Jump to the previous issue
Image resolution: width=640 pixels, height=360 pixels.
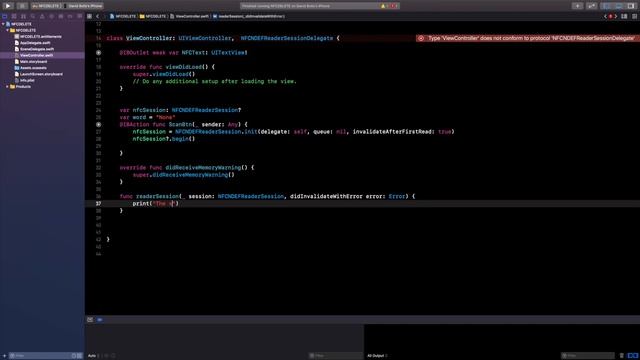[605, 16]
